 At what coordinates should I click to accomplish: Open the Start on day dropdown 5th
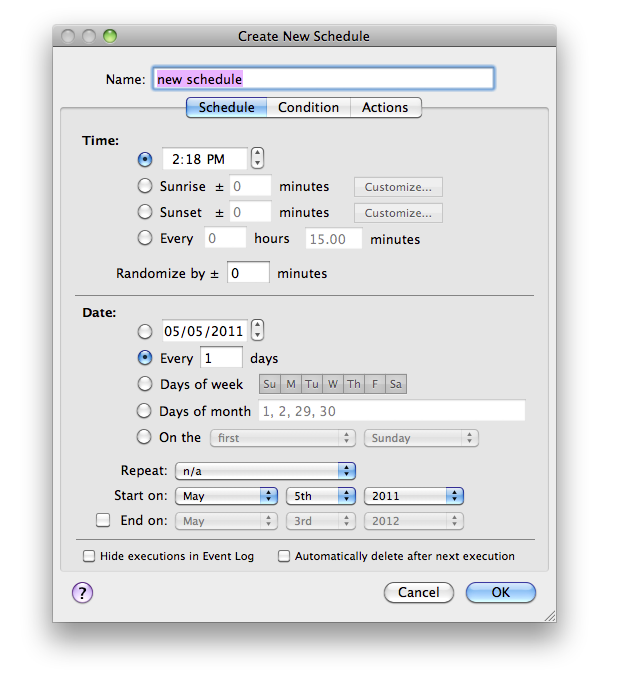point(321,496)
